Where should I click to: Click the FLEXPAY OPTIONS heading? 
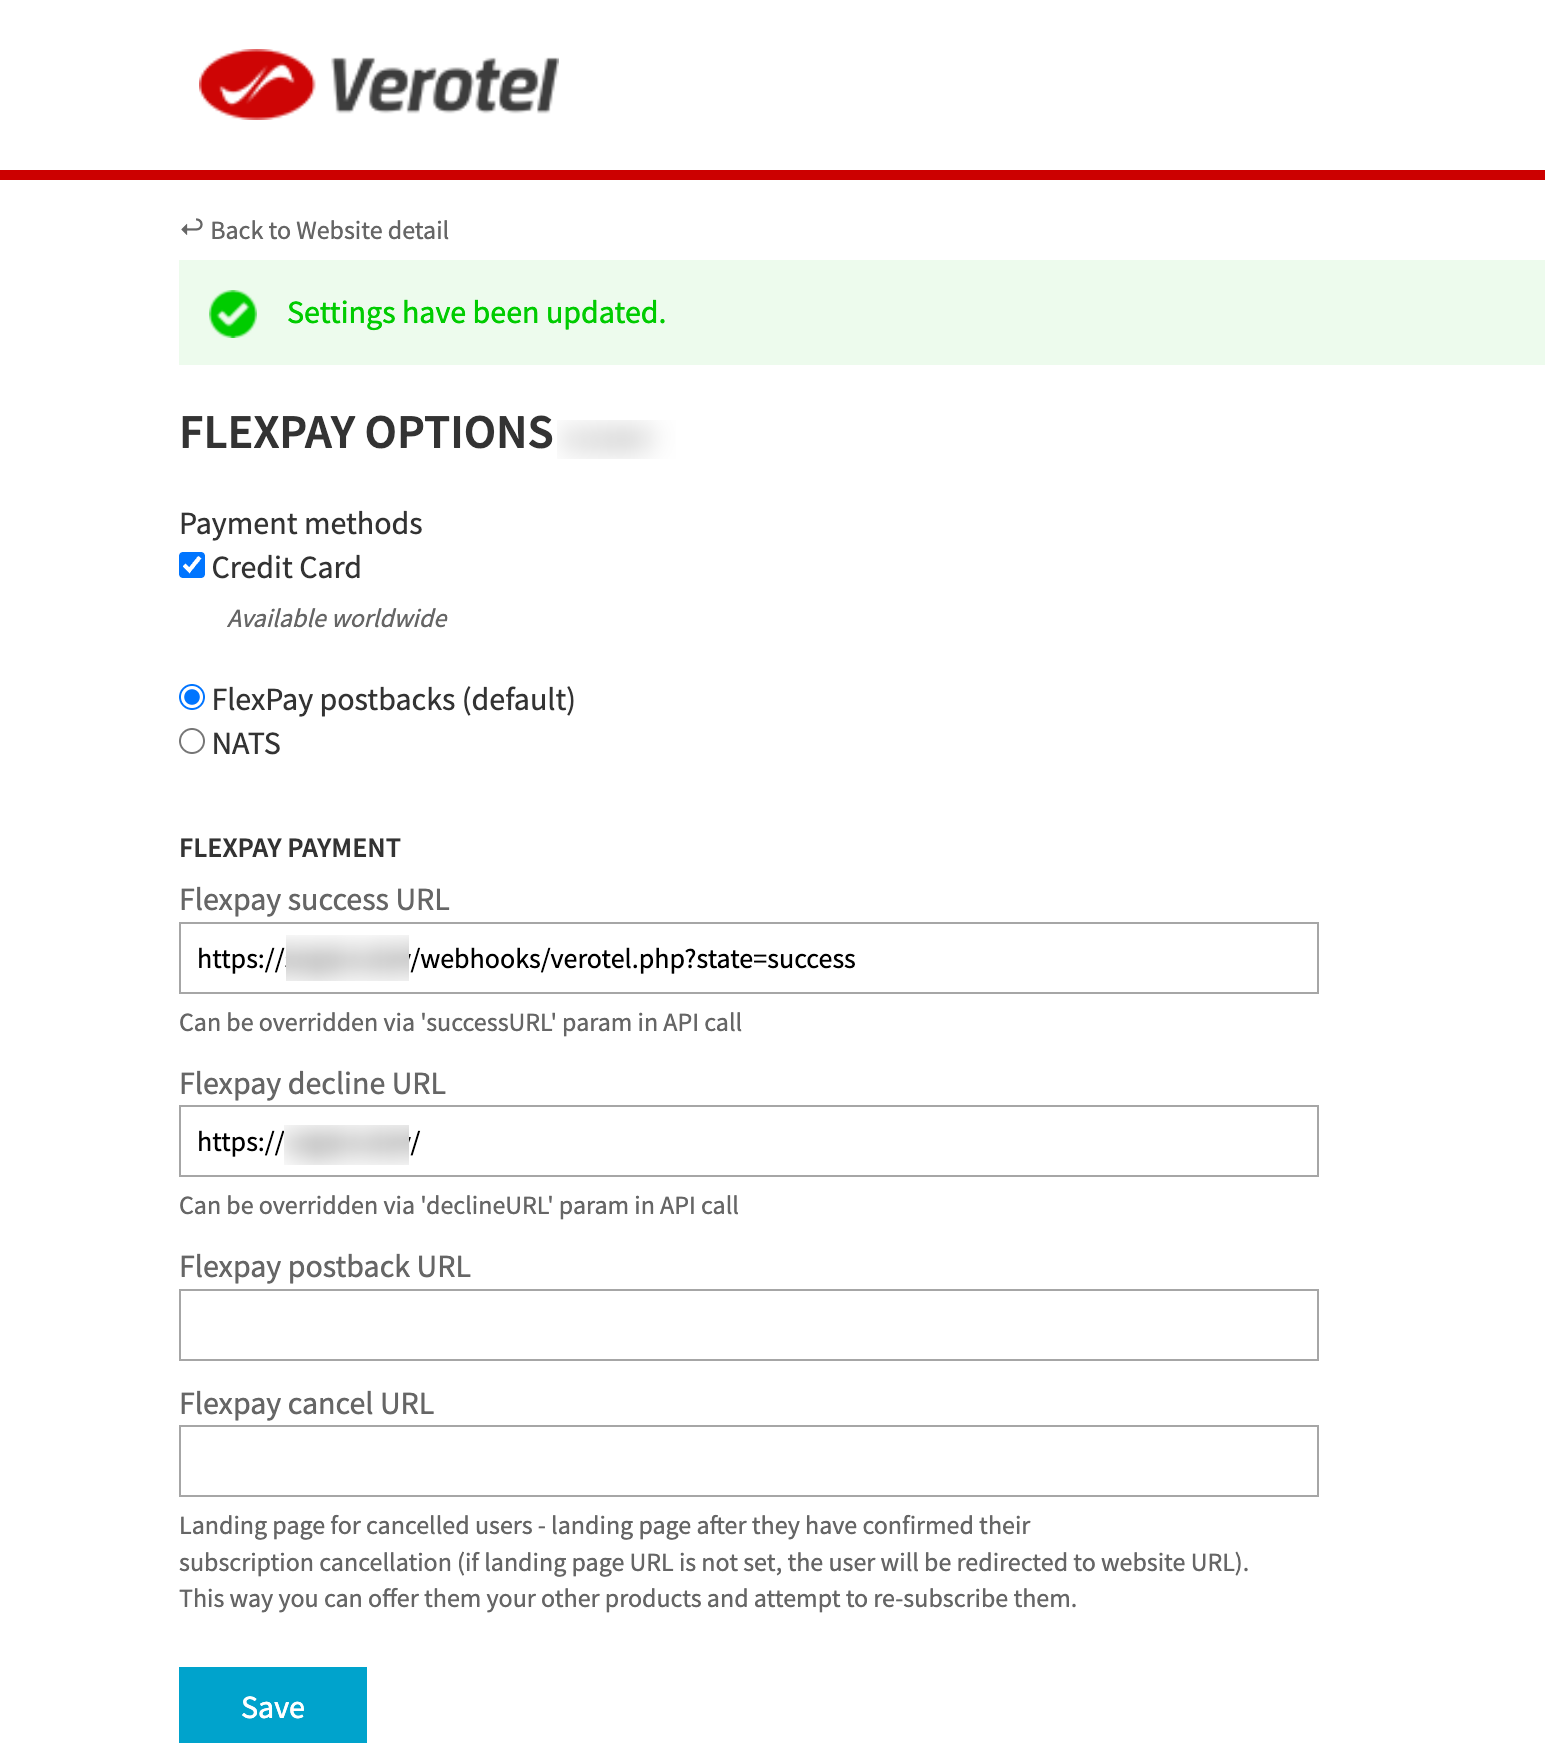pyautogui.click(x=366, y=433)
